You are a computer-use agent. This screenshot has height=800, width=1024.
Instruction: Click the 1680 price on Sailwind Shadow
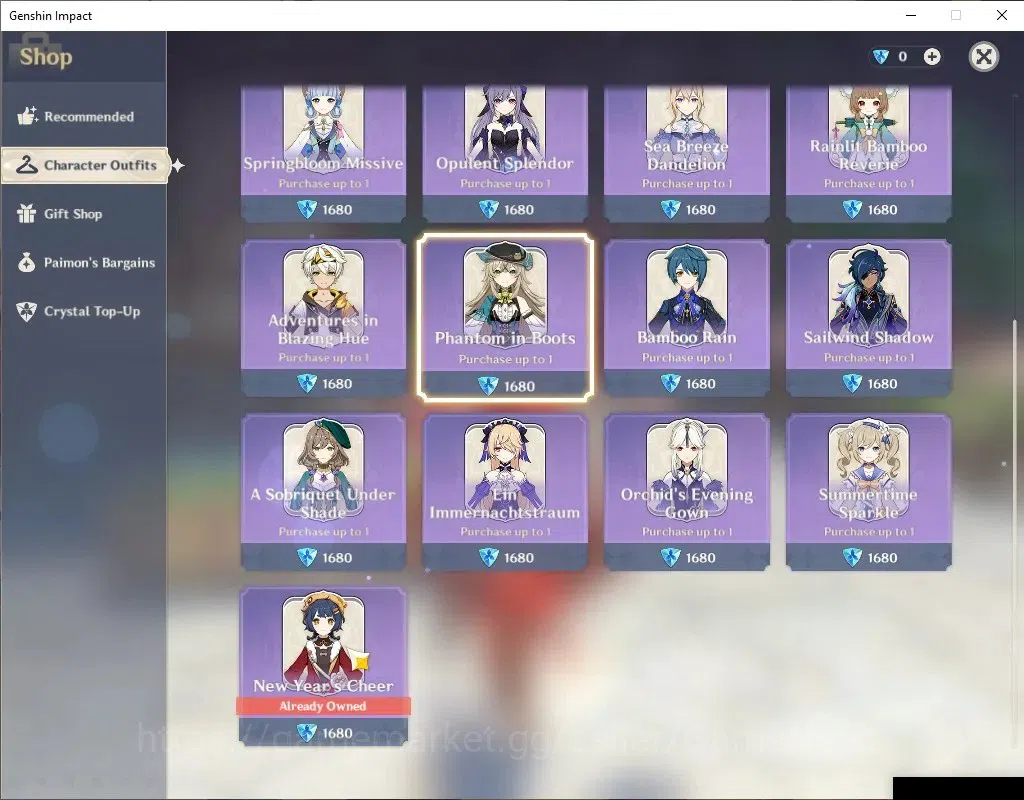click(x=882, y=383)
